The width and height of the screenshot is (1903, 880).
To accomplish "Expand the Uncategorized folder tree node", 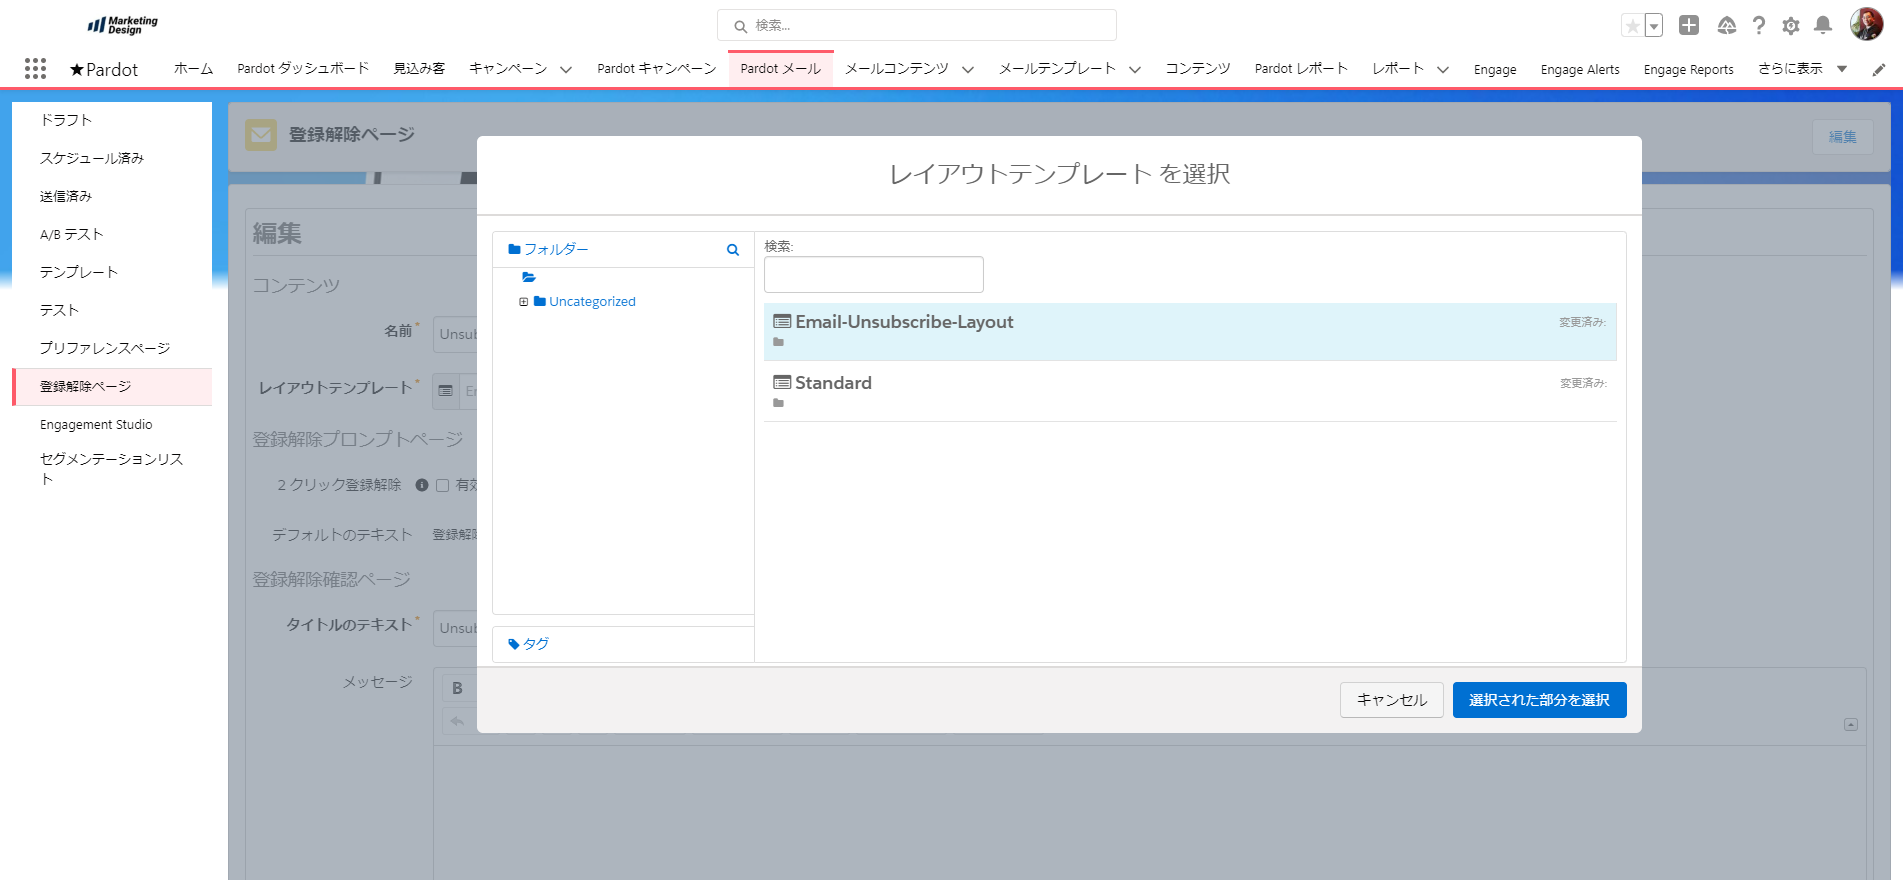I will click(523, 302).
